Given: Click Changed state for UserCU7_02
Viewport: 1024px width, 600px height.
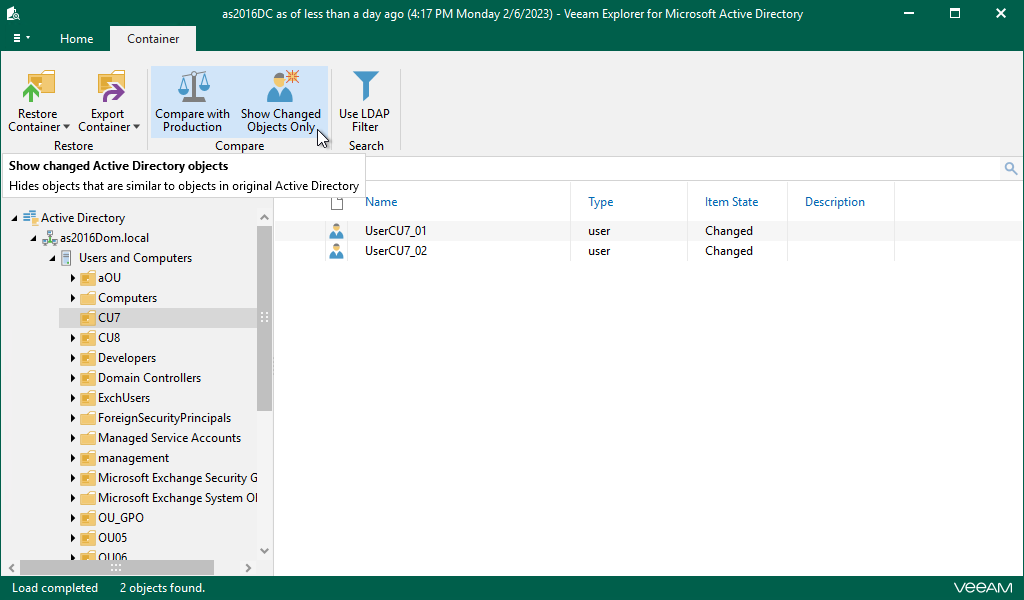Looking at the screenshot, I should point(729,251).
